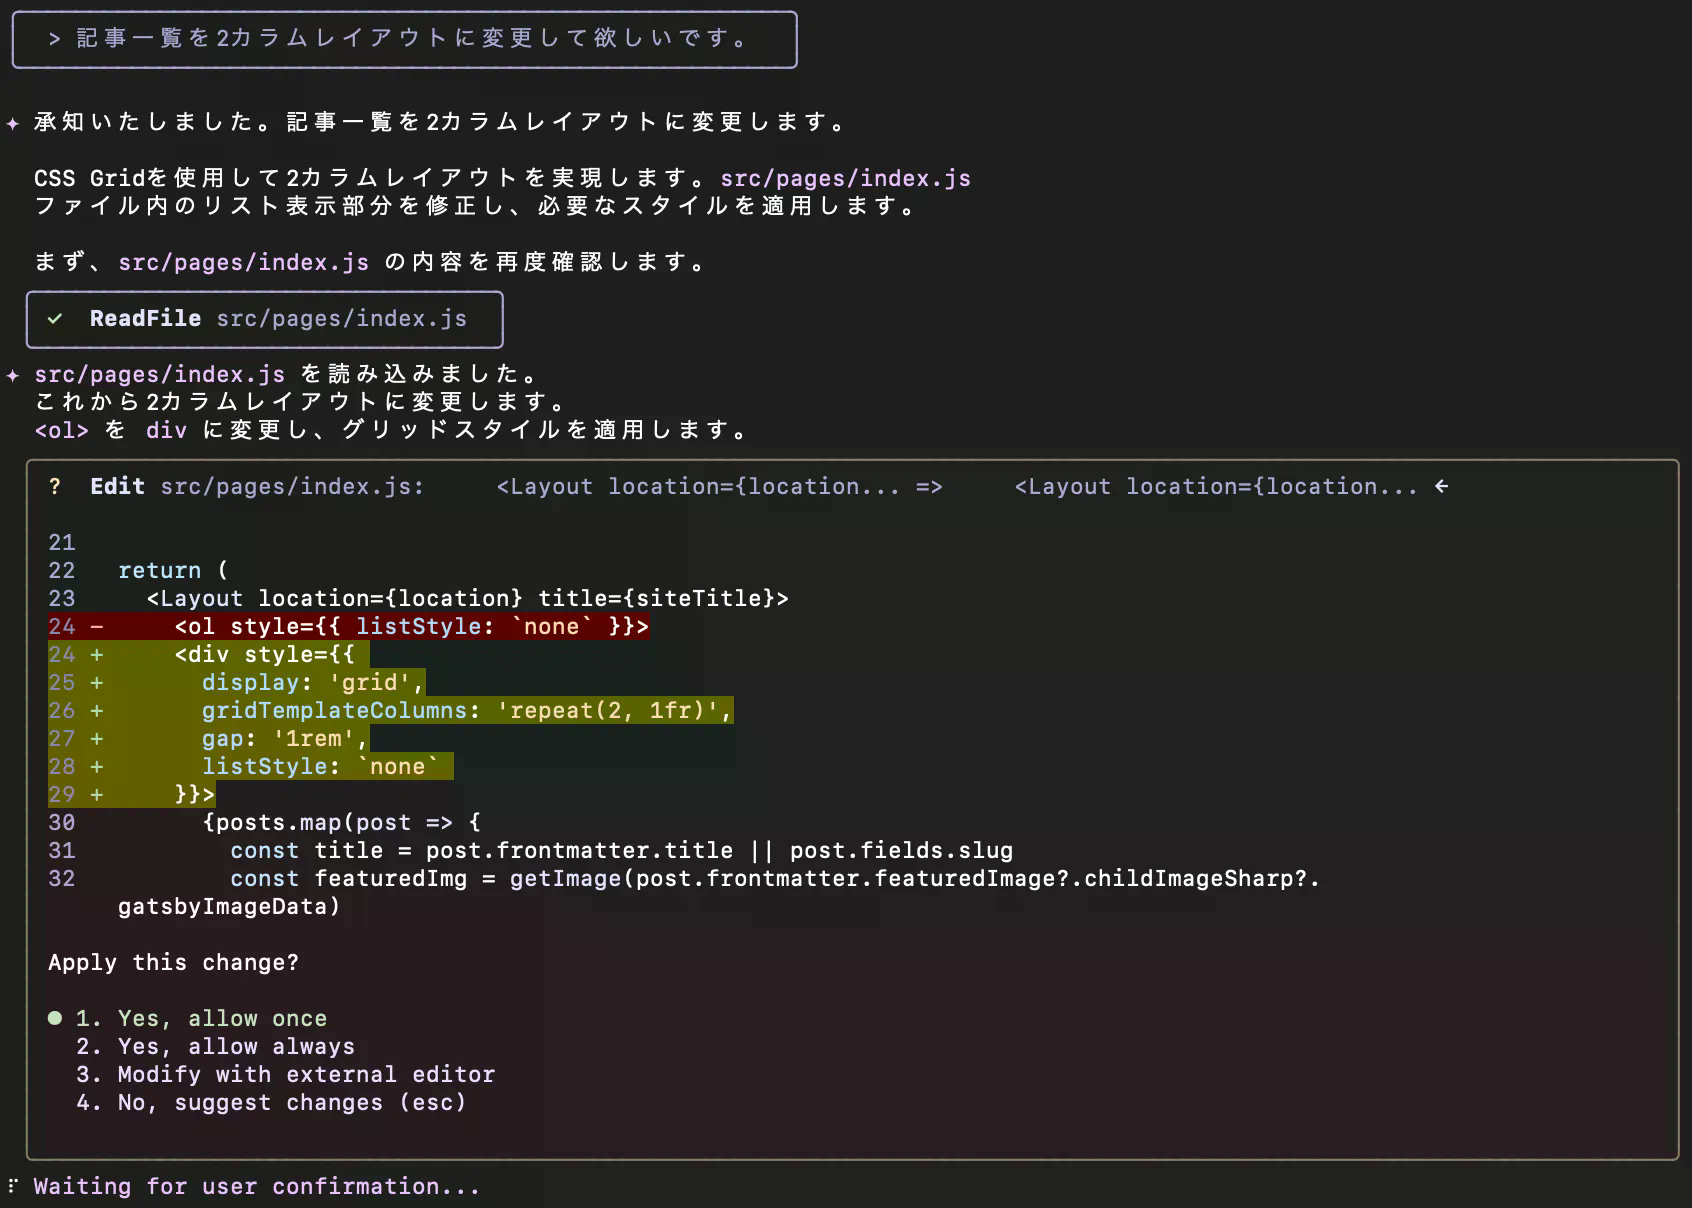Choose option 3. Modify with external editor

pos(285,1074)
